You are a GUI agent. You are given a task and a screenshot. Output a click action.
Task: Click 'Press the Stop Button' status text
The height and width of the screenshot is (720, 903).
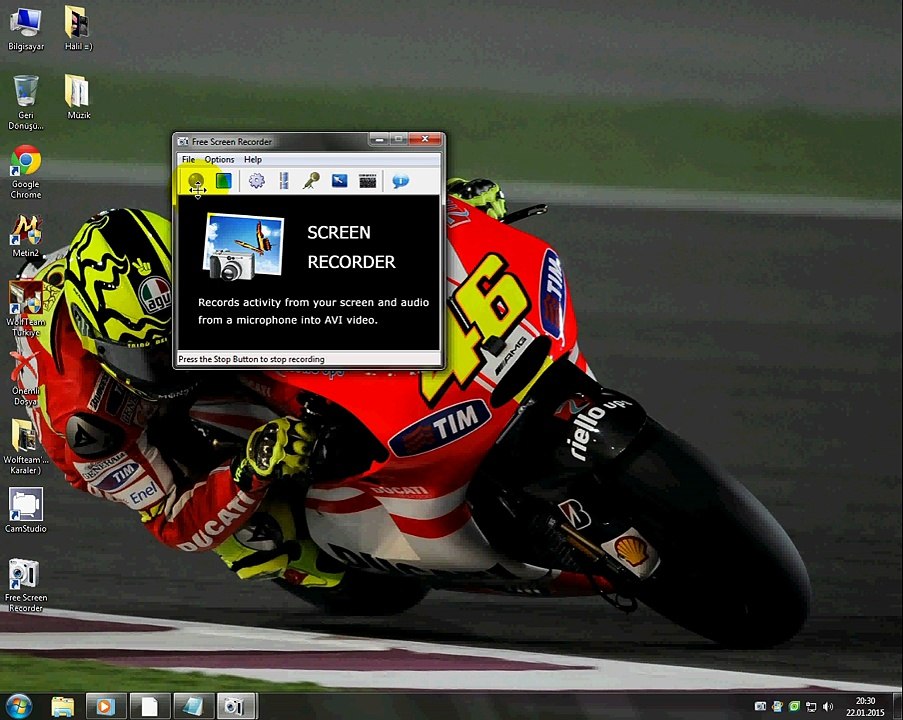point(251,359)
